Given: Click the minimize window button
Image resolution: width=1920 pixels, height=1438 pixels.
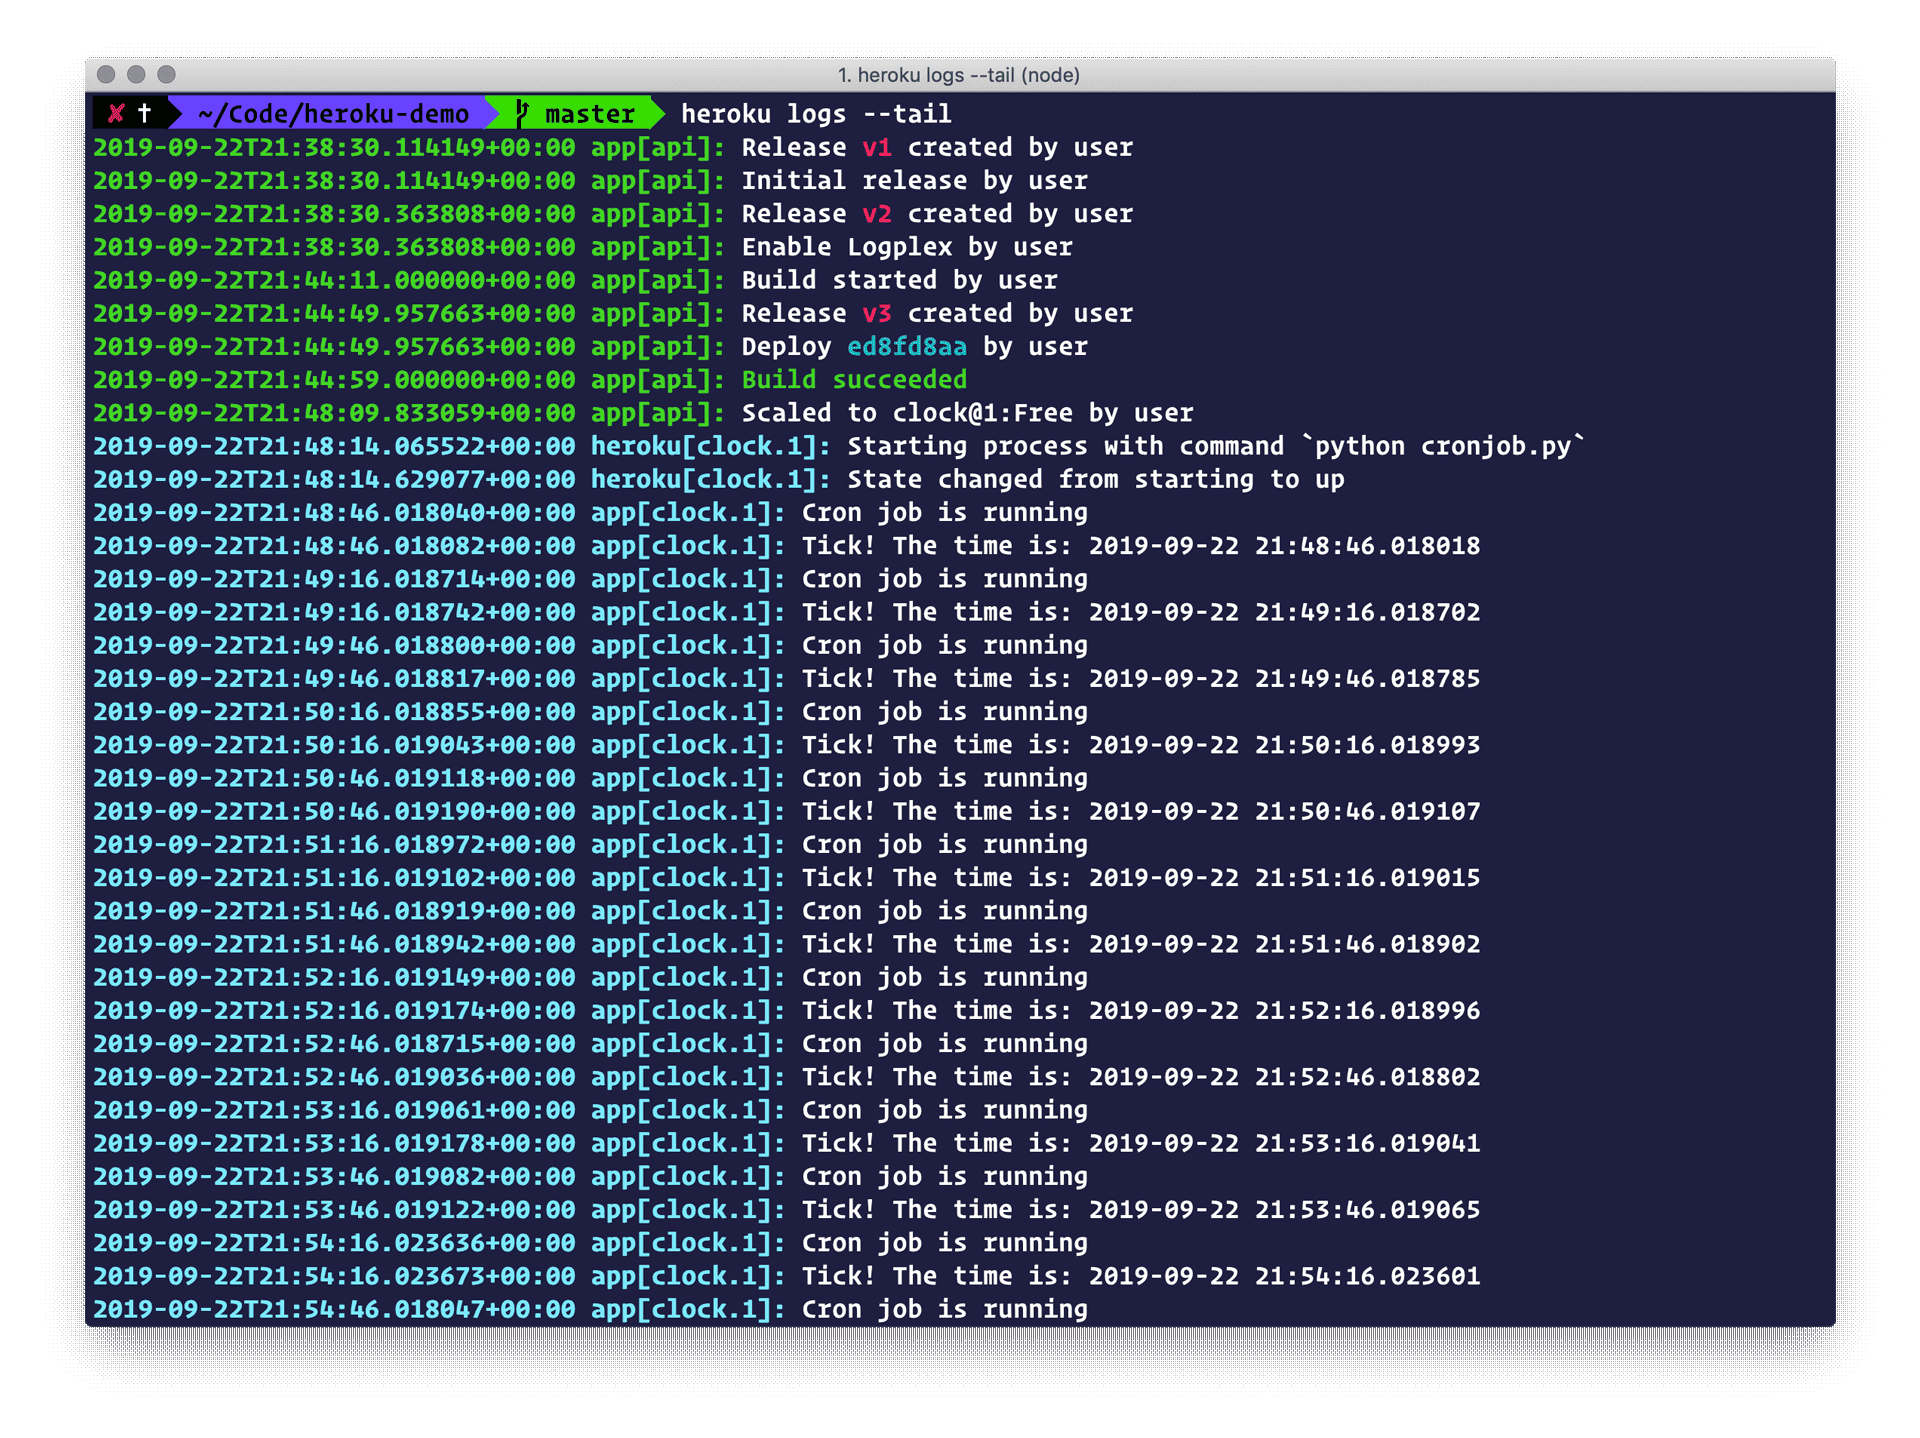Looking at the screenshot, I should pyautogui.click(x=136, y=75).
